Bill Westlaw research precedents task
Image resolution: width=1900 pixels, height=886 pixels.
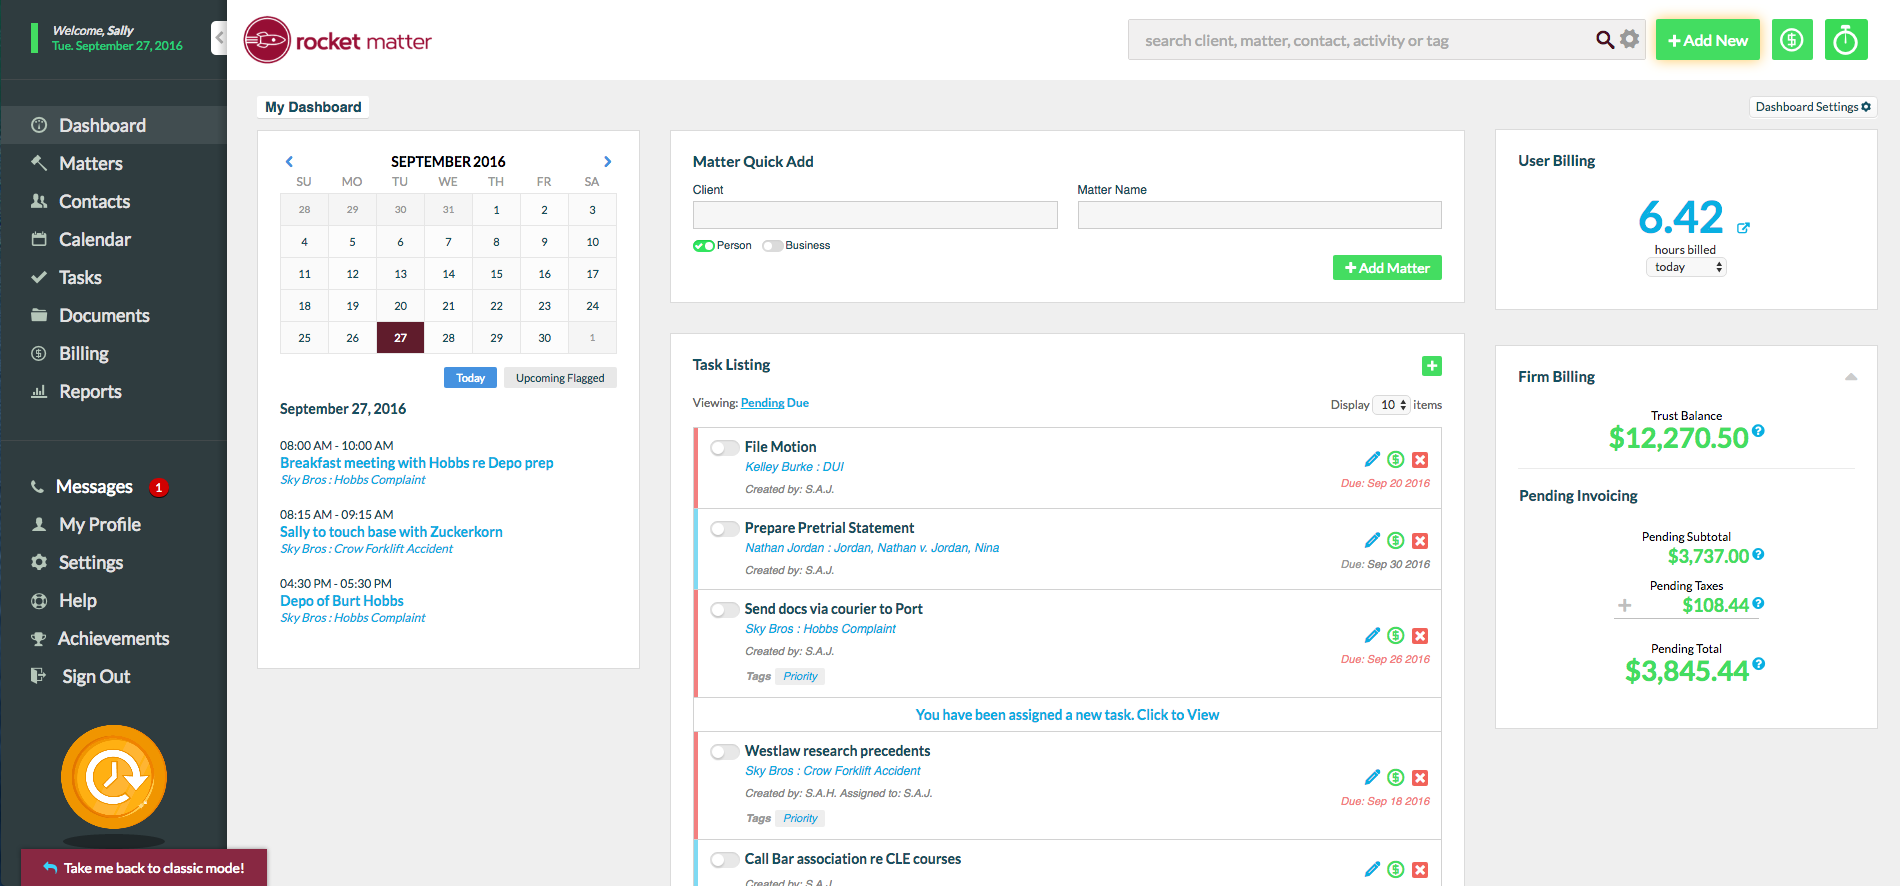click(1396, 778)
